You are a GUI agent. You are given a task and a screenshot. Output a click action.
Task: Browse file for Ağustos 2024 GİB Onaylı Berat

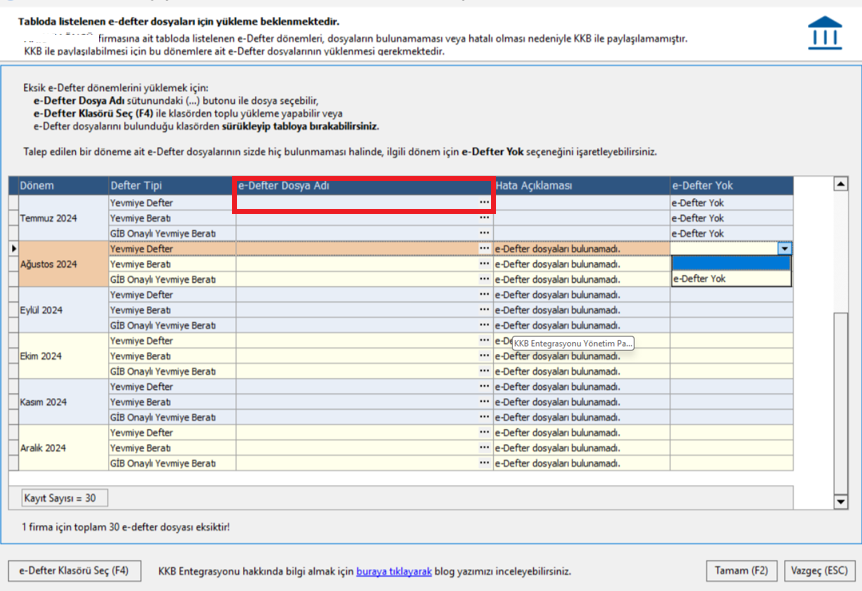[x=484, y=279]
